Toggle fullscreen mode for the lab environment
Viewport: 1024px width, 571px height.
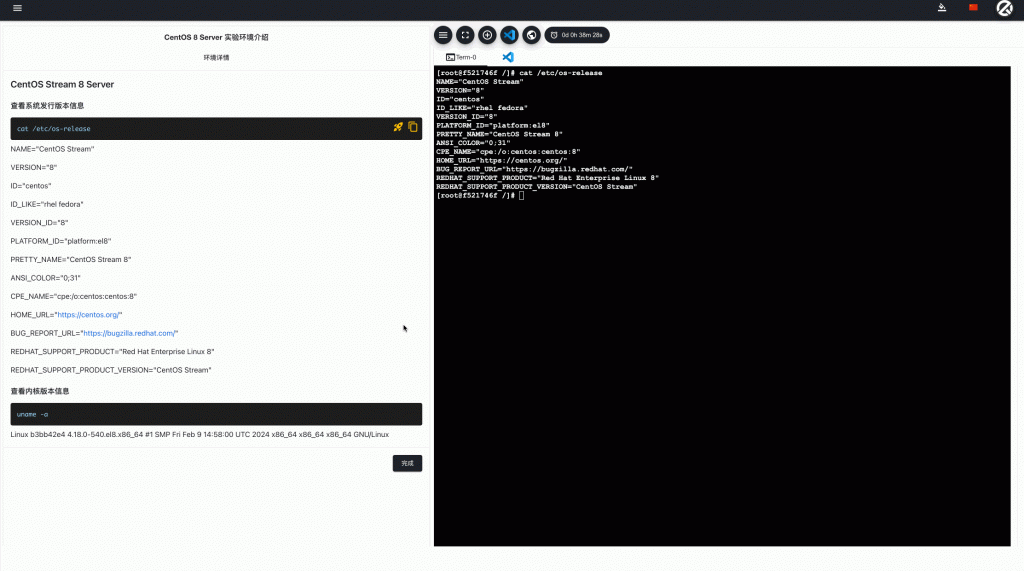pyautogui.click(x=465, y=35)
